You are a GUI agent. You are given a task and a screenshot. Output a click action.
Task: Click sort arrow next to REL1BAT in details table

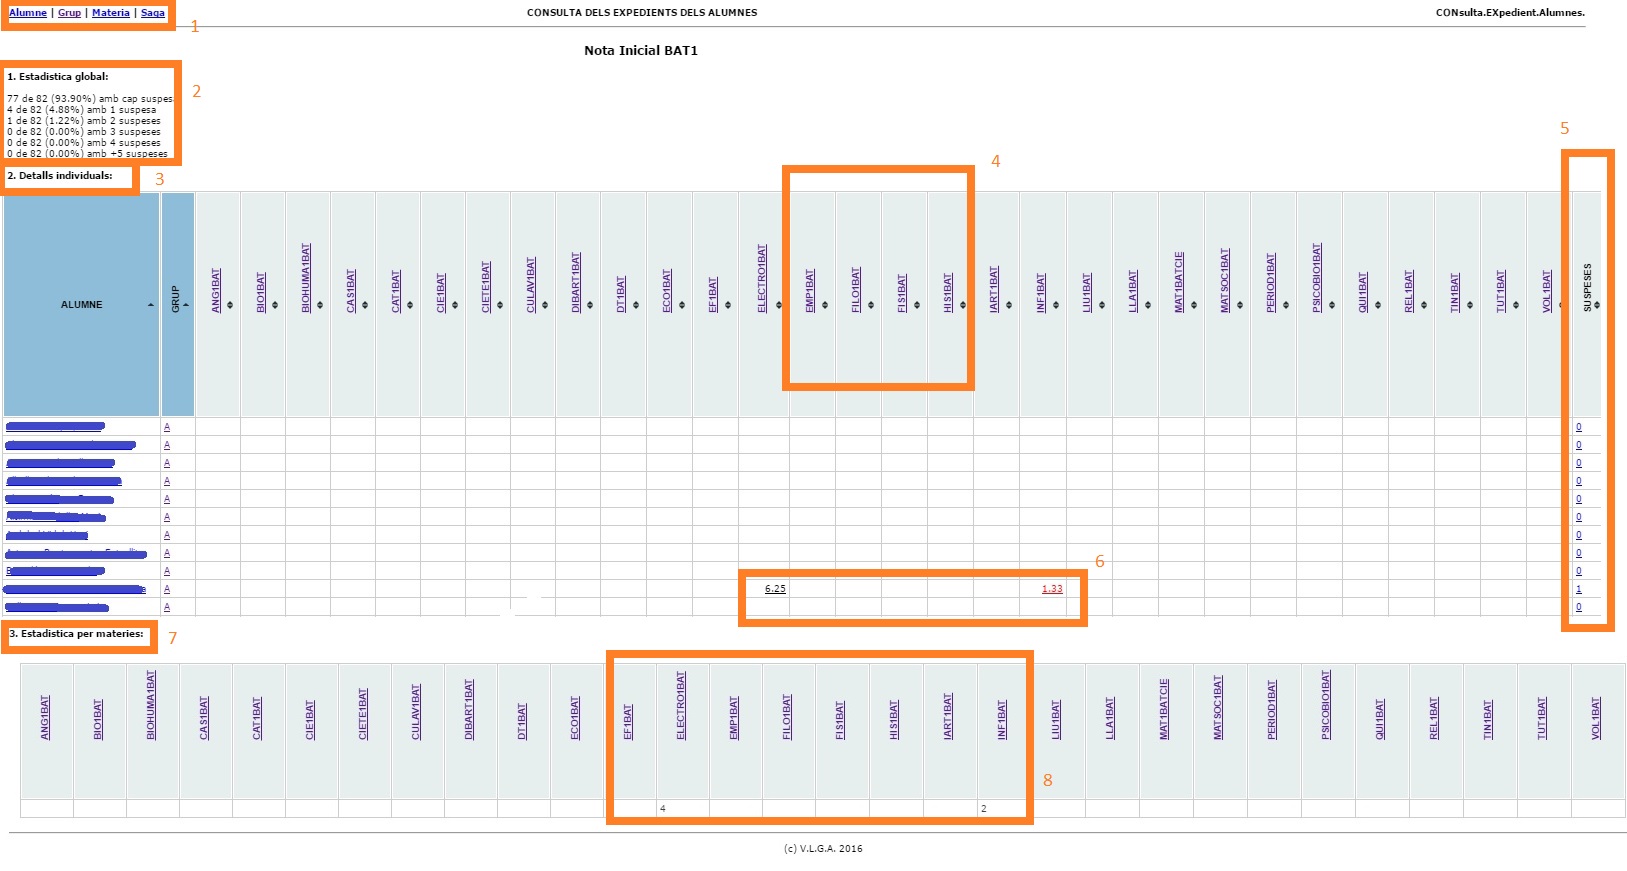1424,305
